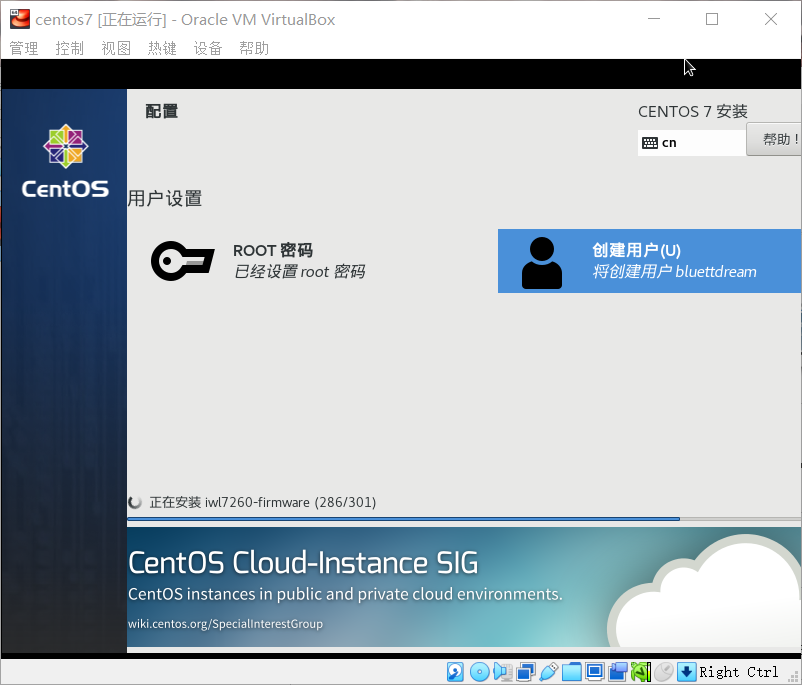Click the VirtualBox window title icon
The height and width of the screenshot is (685, 802).
20,19
